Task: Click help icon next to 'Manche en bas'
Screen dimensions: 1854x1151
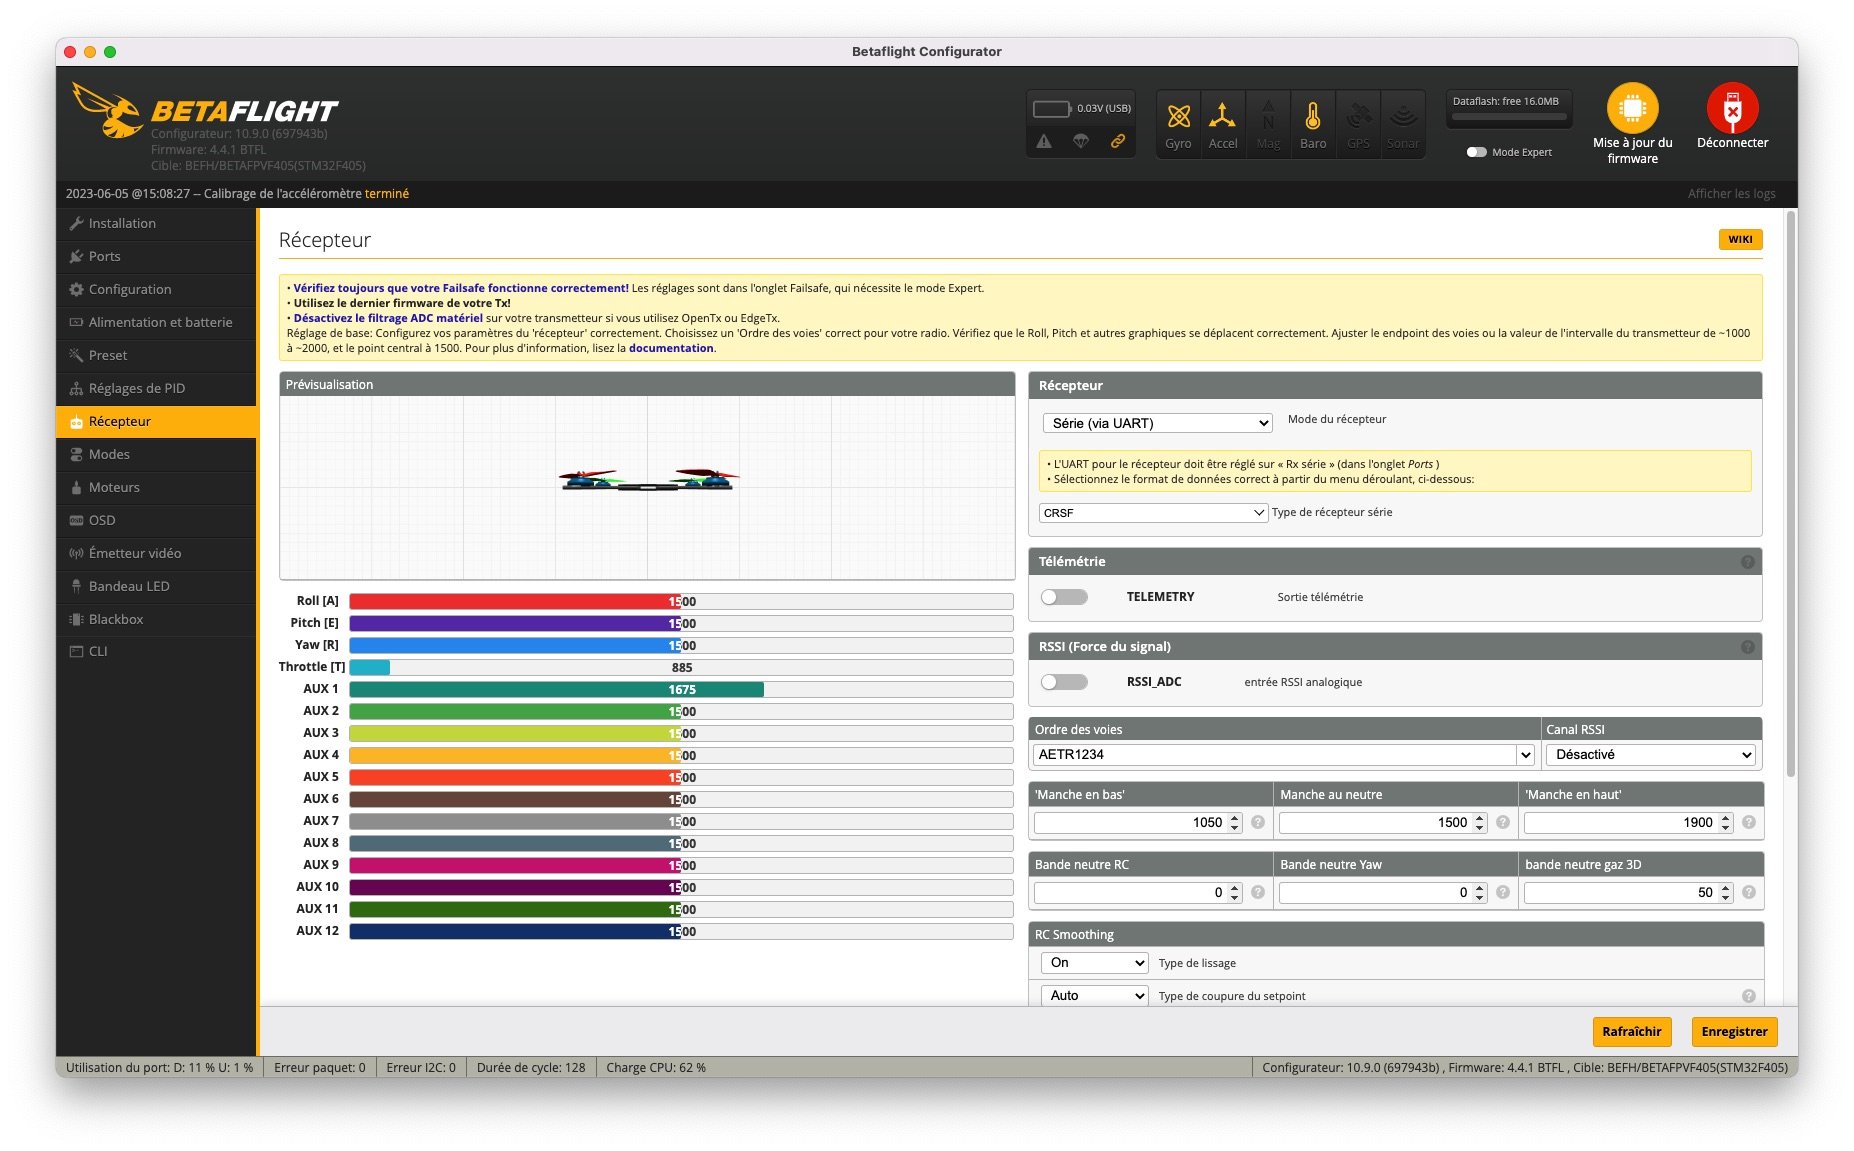Action: (1258, 822)
